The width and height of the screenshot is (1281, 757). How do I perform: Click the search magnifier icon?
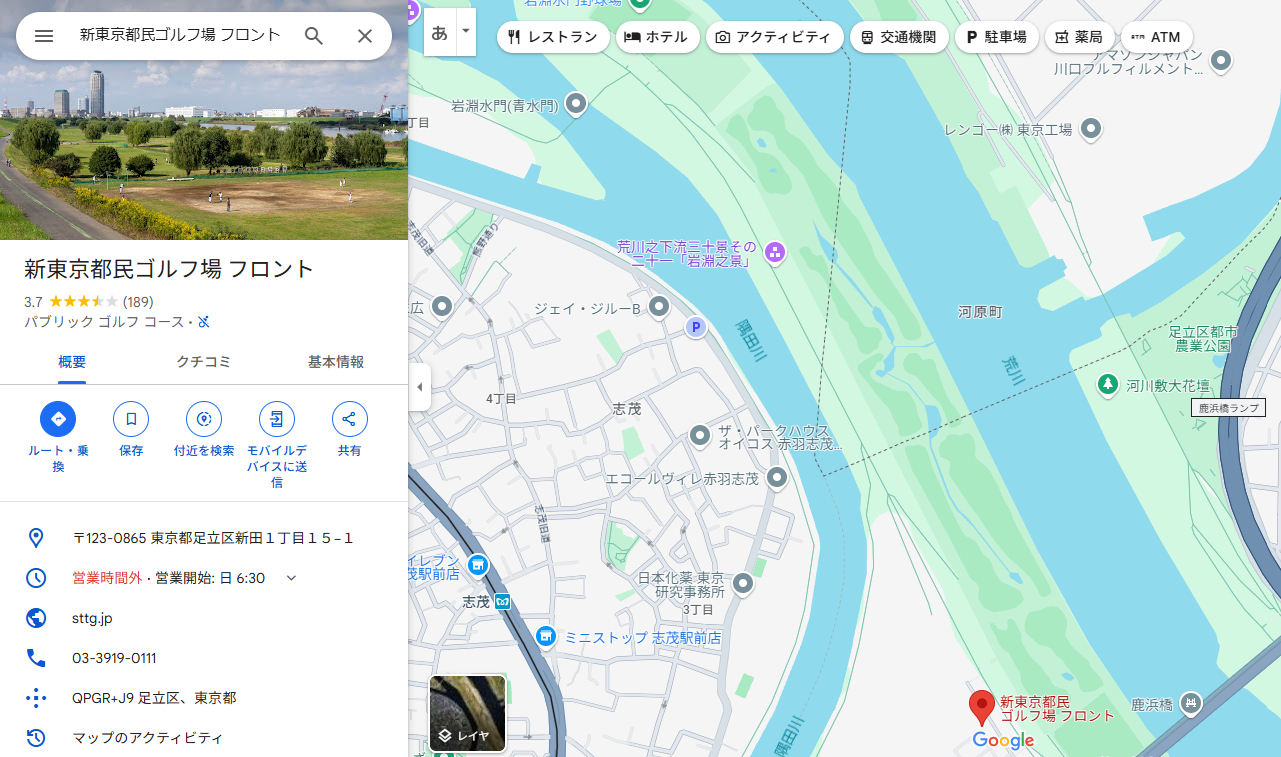(314, 35)
